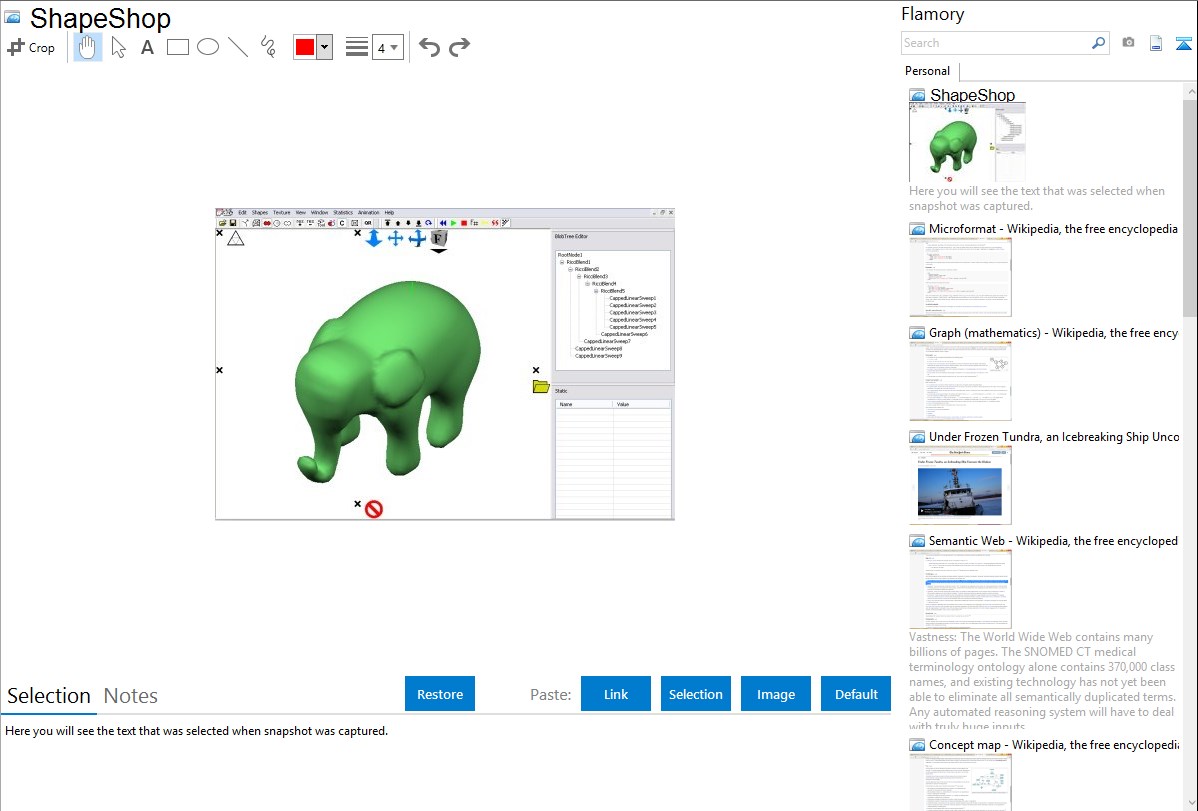Click the line thickness icon
Screen dimensions: 1198x811
coord(357,47)
